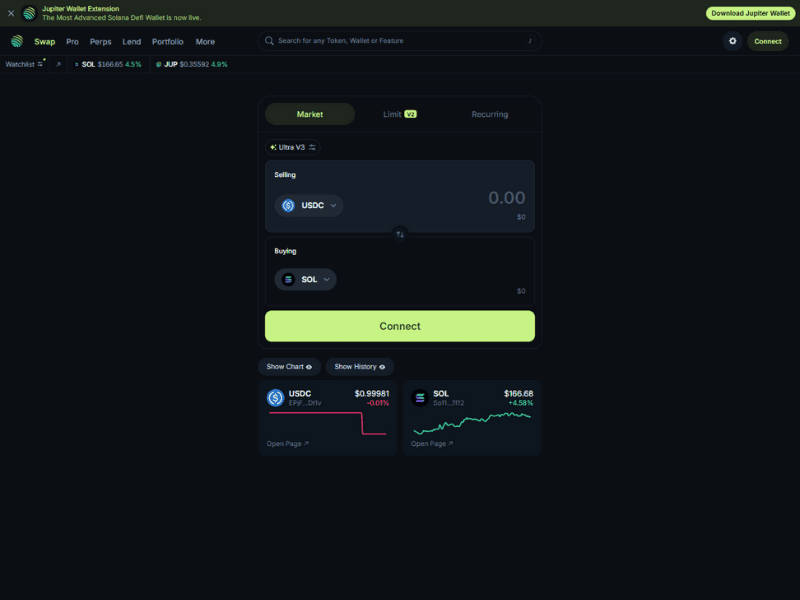Click the Download Jupiter Wallet button
This screenshot has width=800, height=600.
point(750,13)
